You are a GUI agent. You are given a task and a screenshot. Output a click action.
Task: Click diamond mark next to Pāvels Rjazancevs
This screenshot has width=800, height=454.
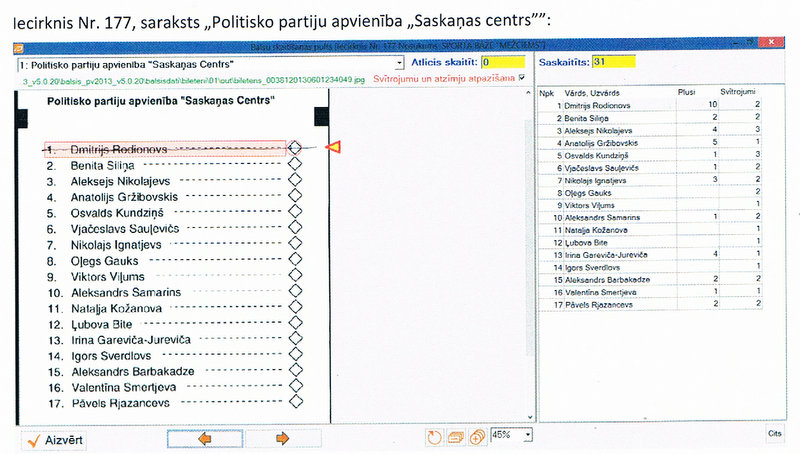295,401
